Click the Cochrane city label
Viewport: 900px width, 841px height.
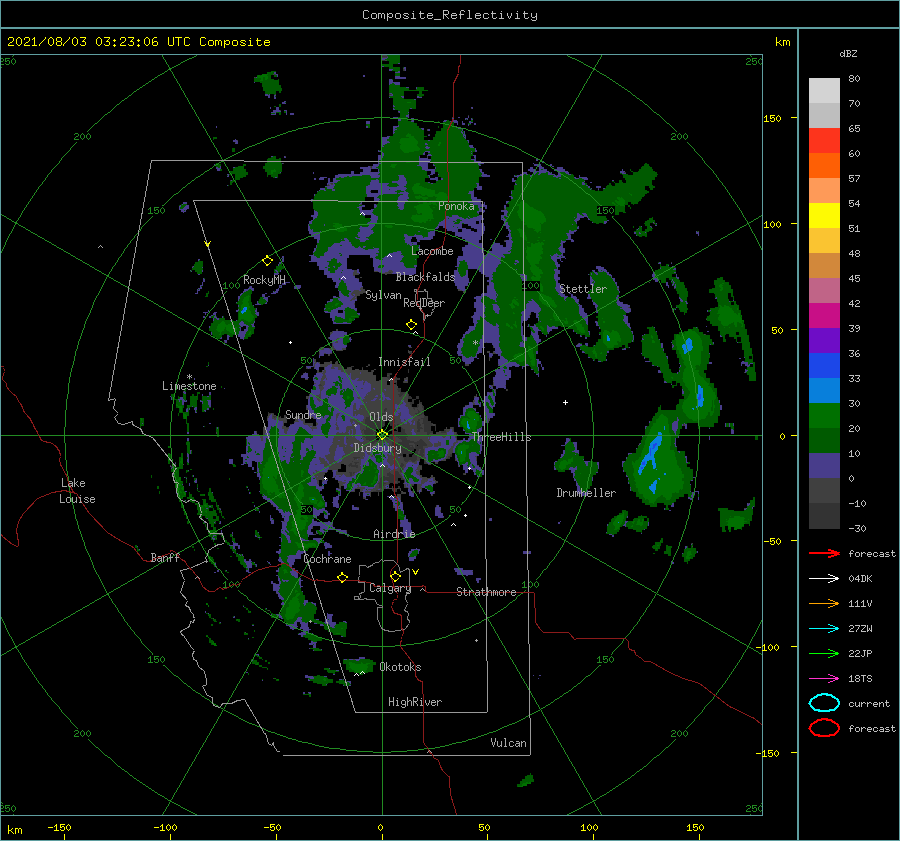pos(327,559)
